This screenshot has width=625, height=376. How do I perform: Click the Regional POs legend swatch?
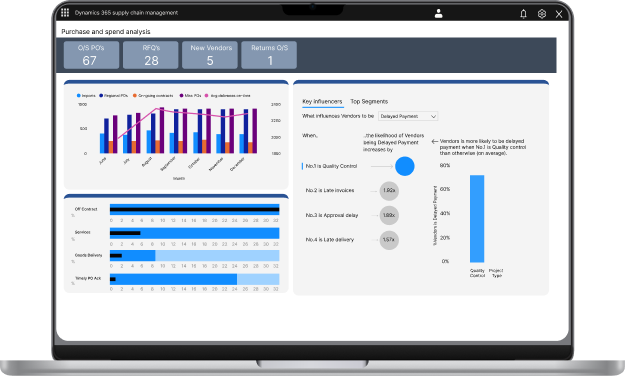(101, 96)
